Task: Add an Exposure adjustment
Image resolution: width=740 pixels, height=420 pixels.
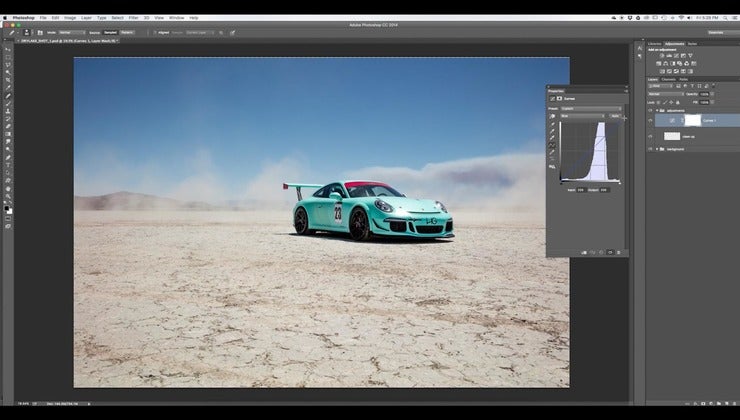Action: click(683, 56)
